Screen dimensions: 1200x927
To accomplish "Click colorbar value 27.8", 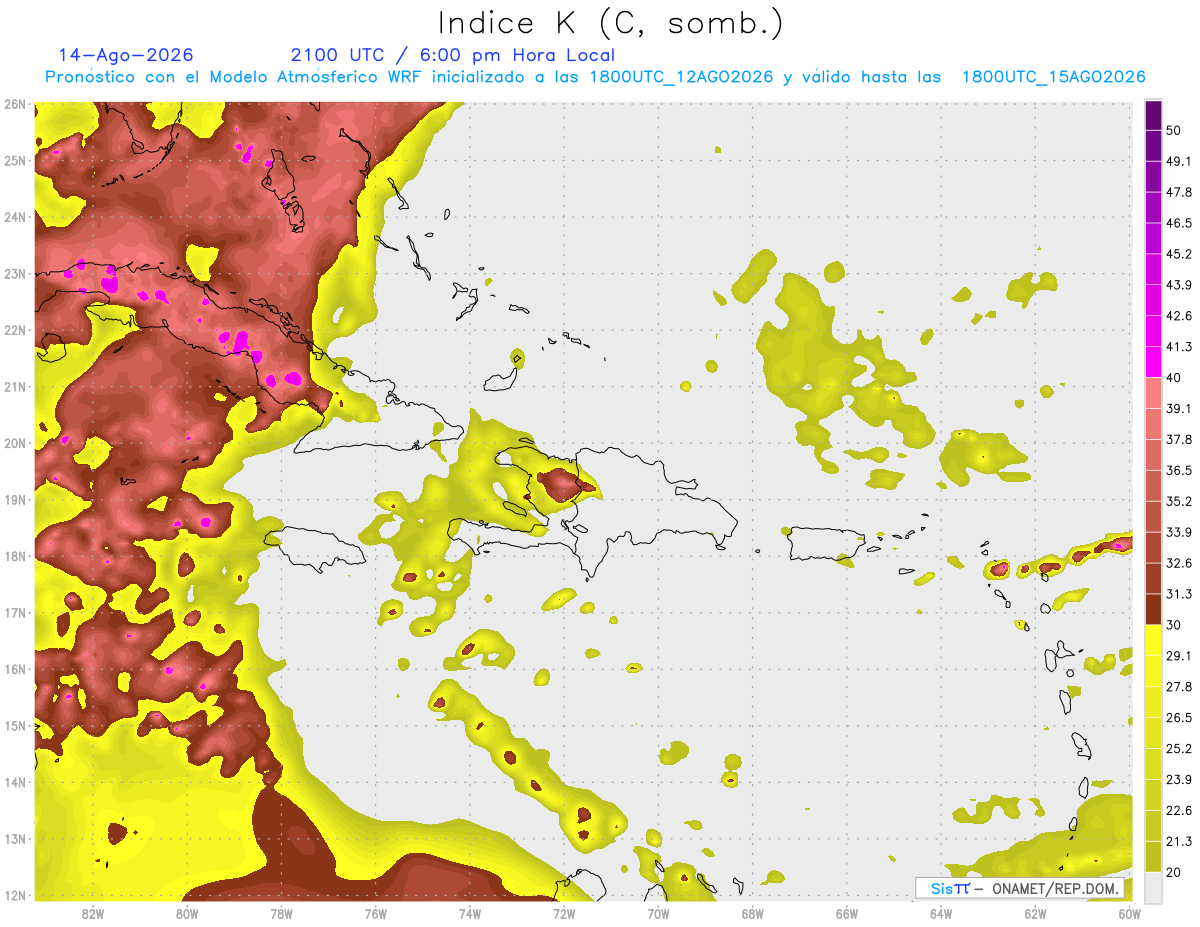I will coord(1178,687).
